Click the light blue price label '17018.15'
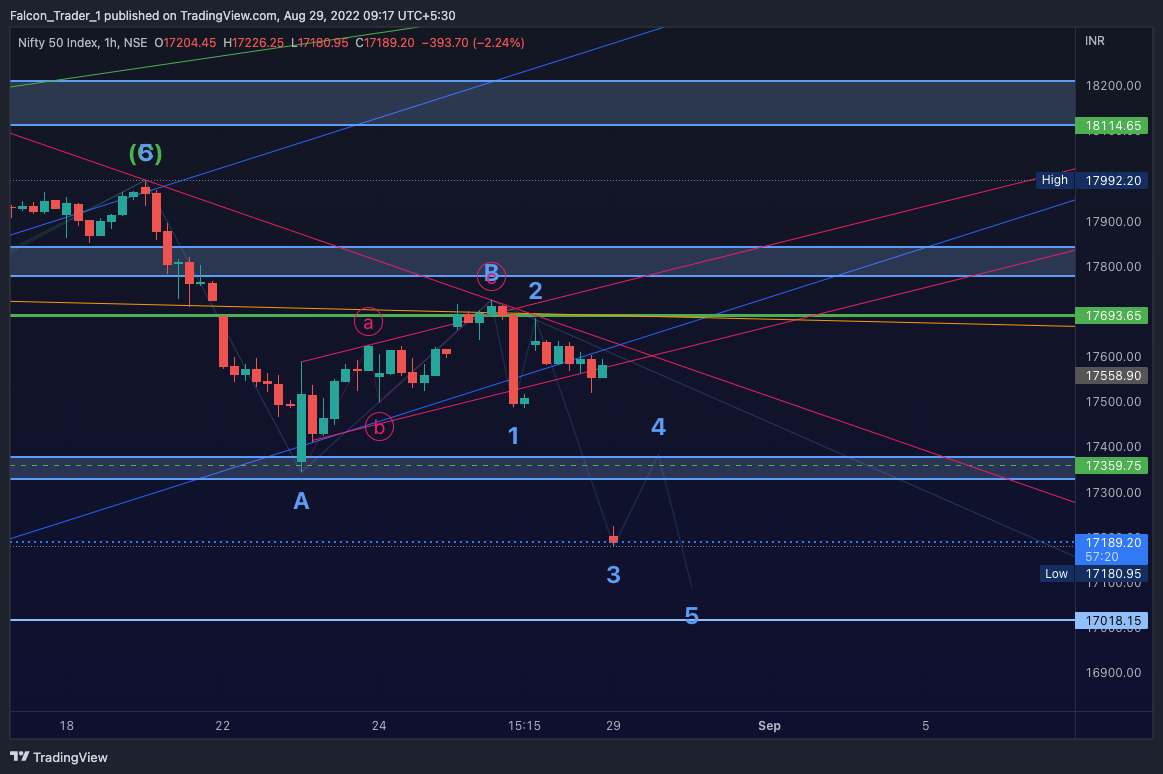Screen dimensions: 1163x774 pyautogui.click(x=1112, y=621)
